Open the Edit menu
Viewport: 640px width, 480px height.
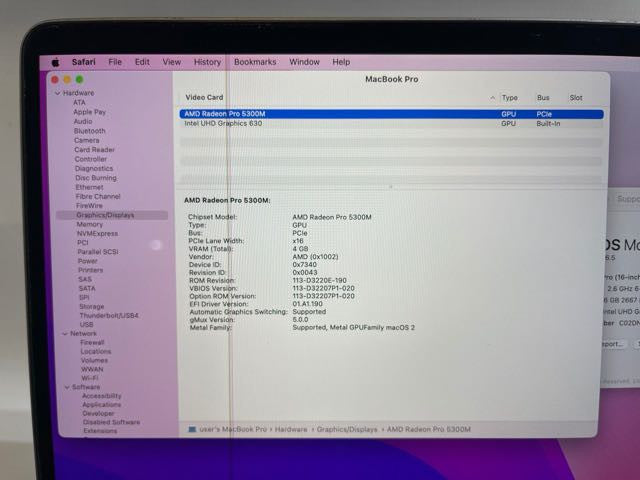[142, 62]
